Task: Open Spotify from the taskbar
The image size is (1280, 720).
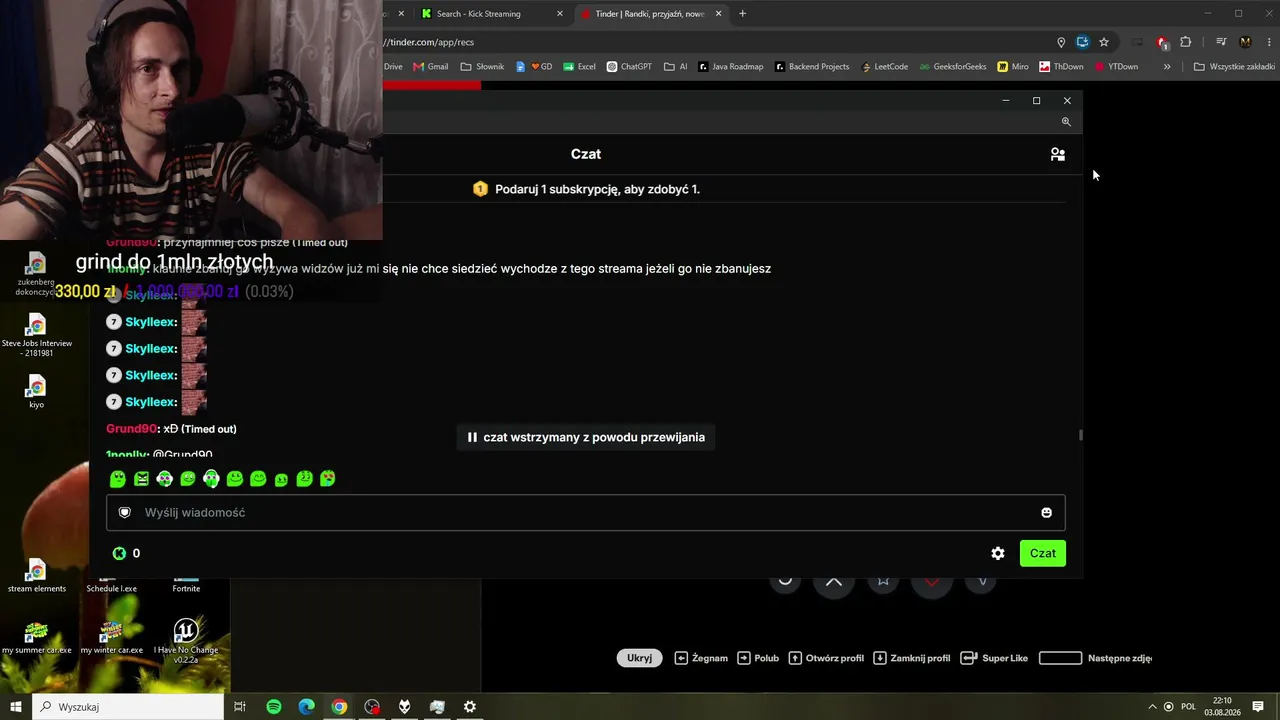Action: click(274, 707)
